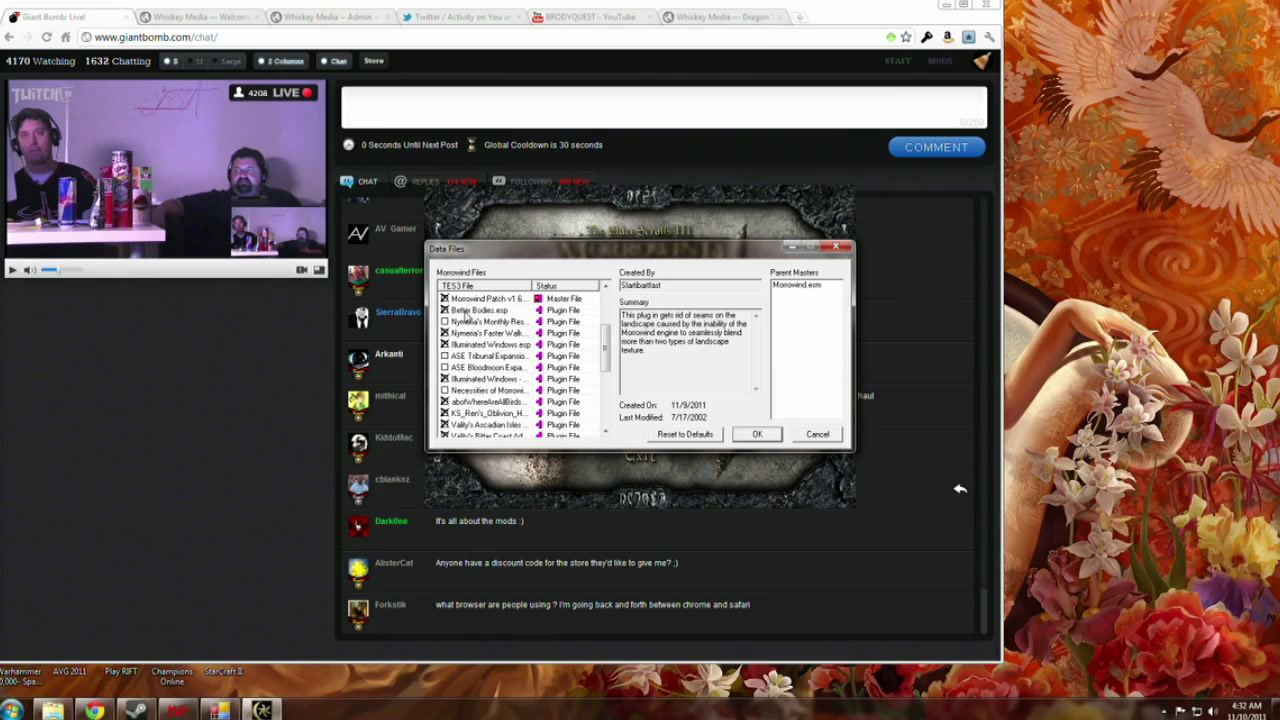Click the blue COMMENT button
1280x720 pixels.
tap(936, 147)
